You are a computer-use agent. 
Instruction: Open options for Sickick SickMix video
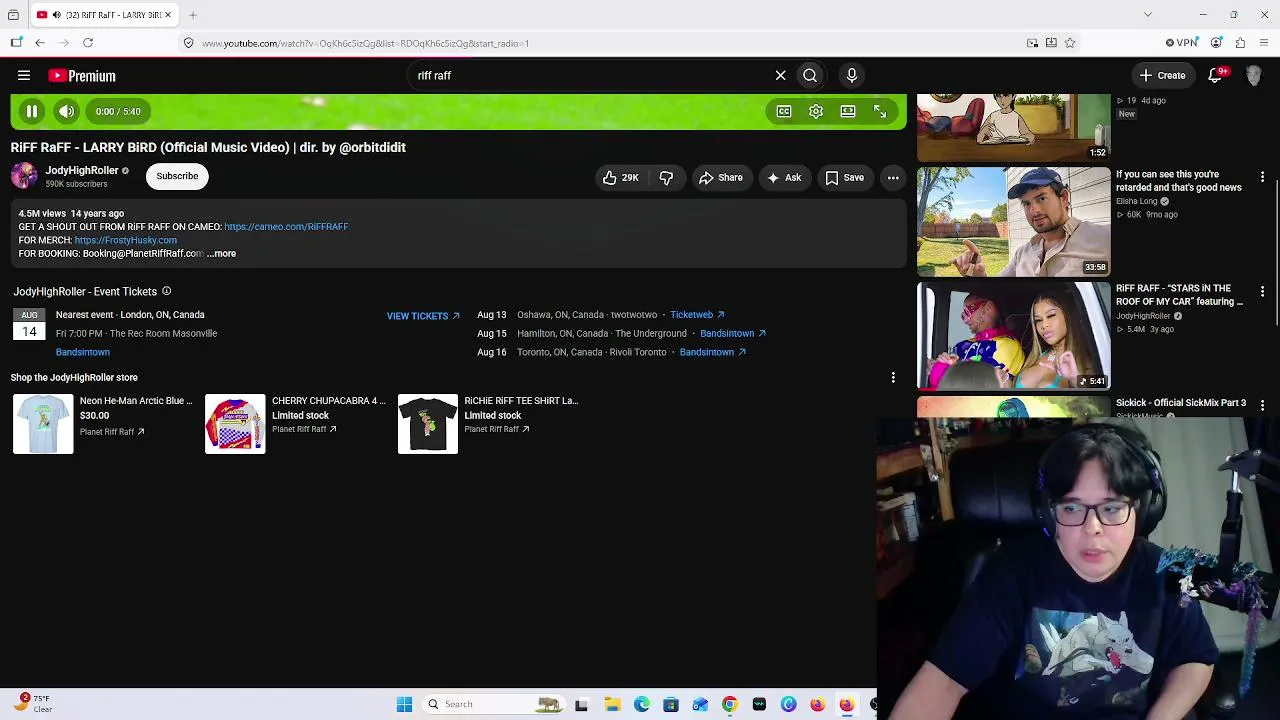(x=1262, y=405)
